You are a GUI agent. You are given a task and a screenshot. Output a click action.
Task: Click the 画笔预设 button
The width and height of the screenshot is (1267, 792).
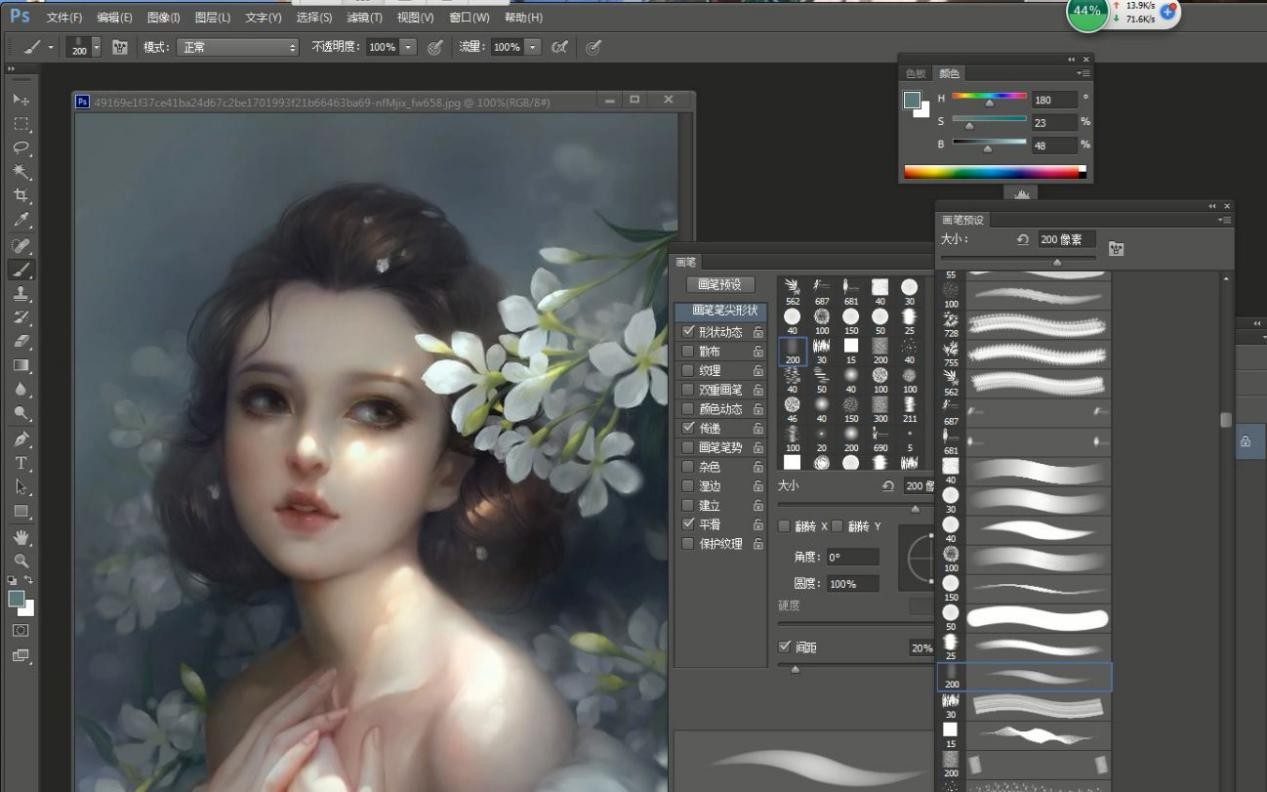[720, 285]
